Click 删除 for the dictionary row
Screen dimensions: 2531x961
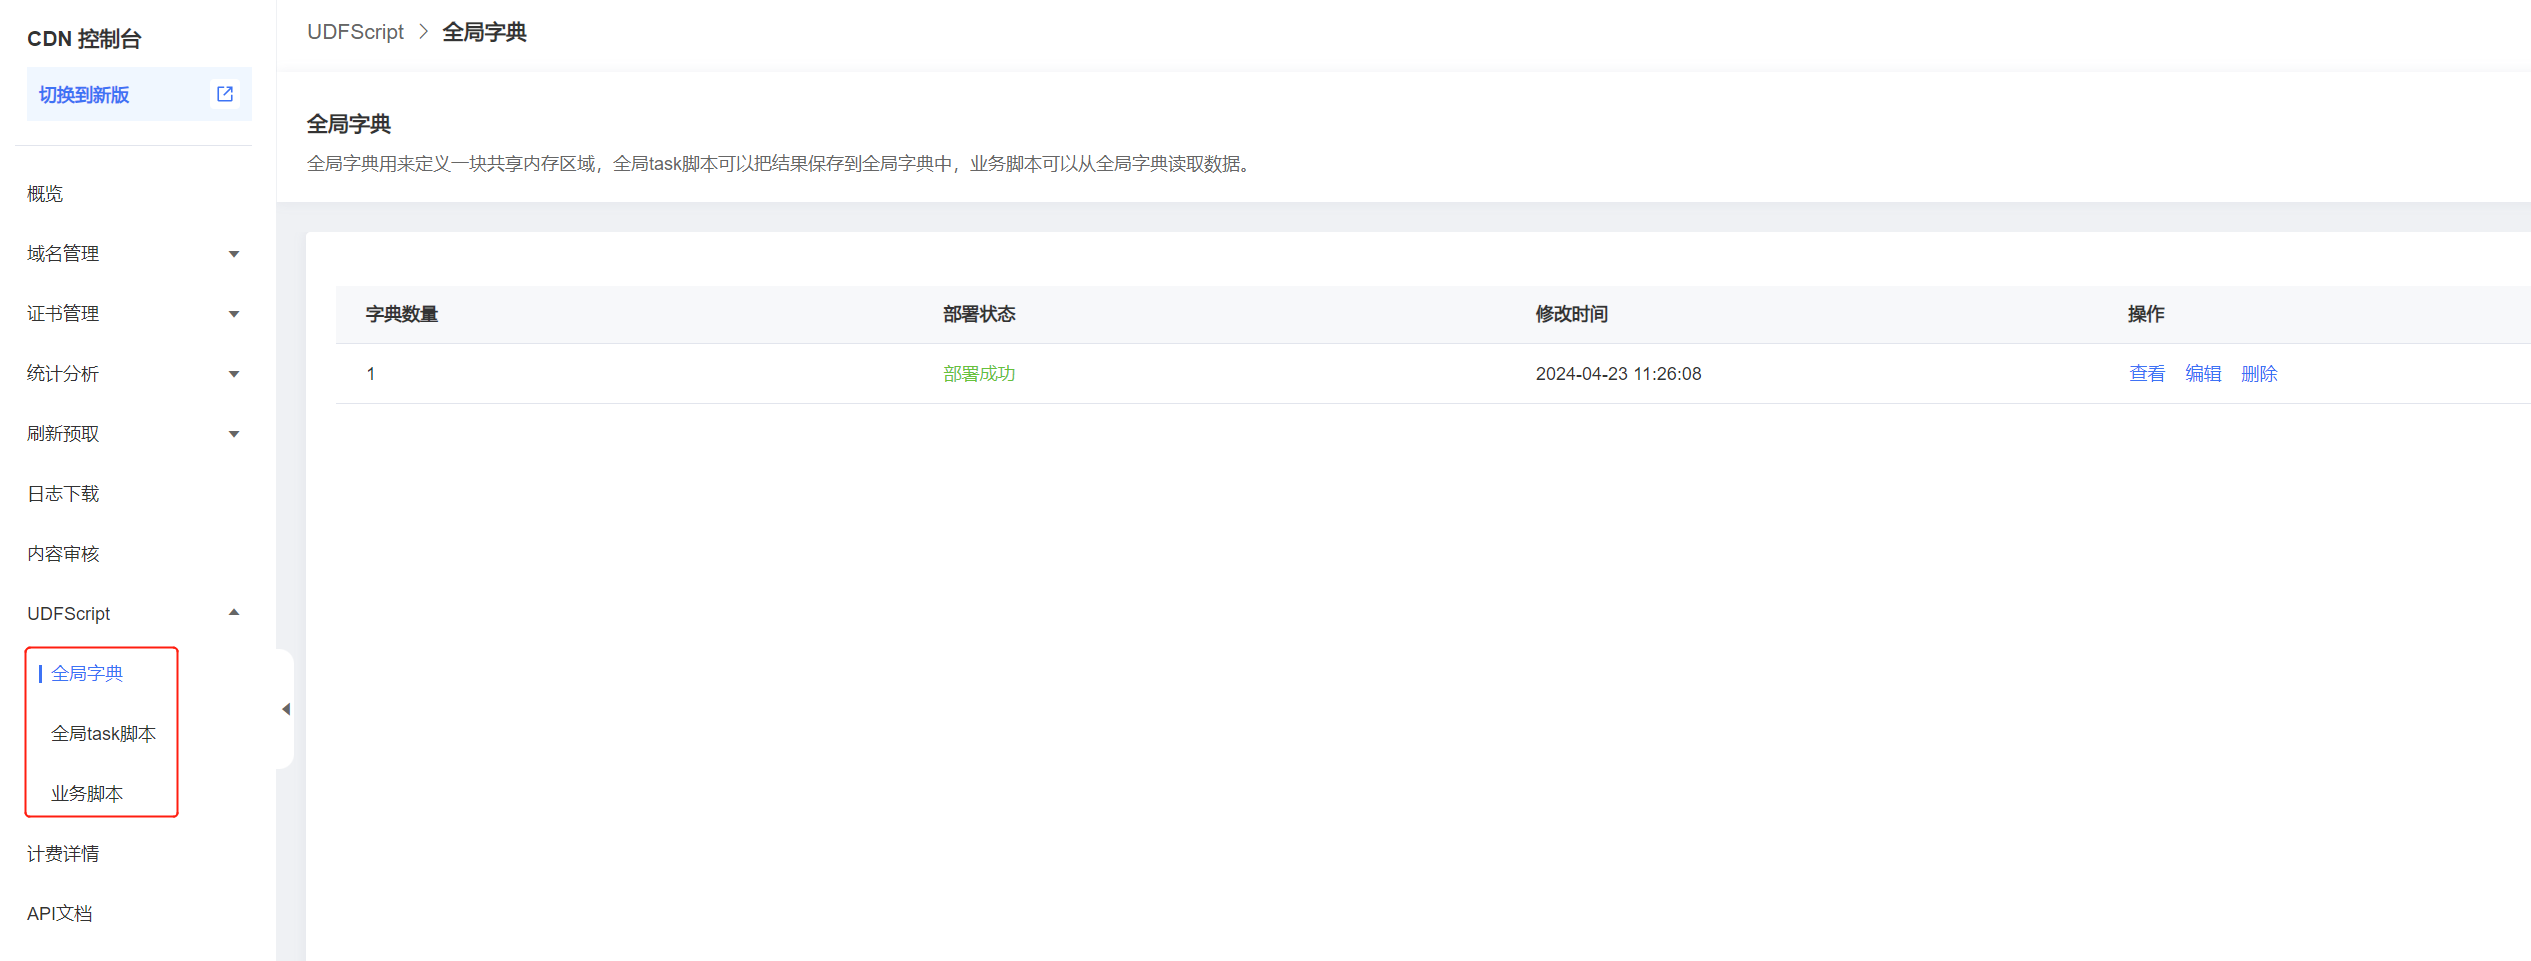(x=2259, y=374)
